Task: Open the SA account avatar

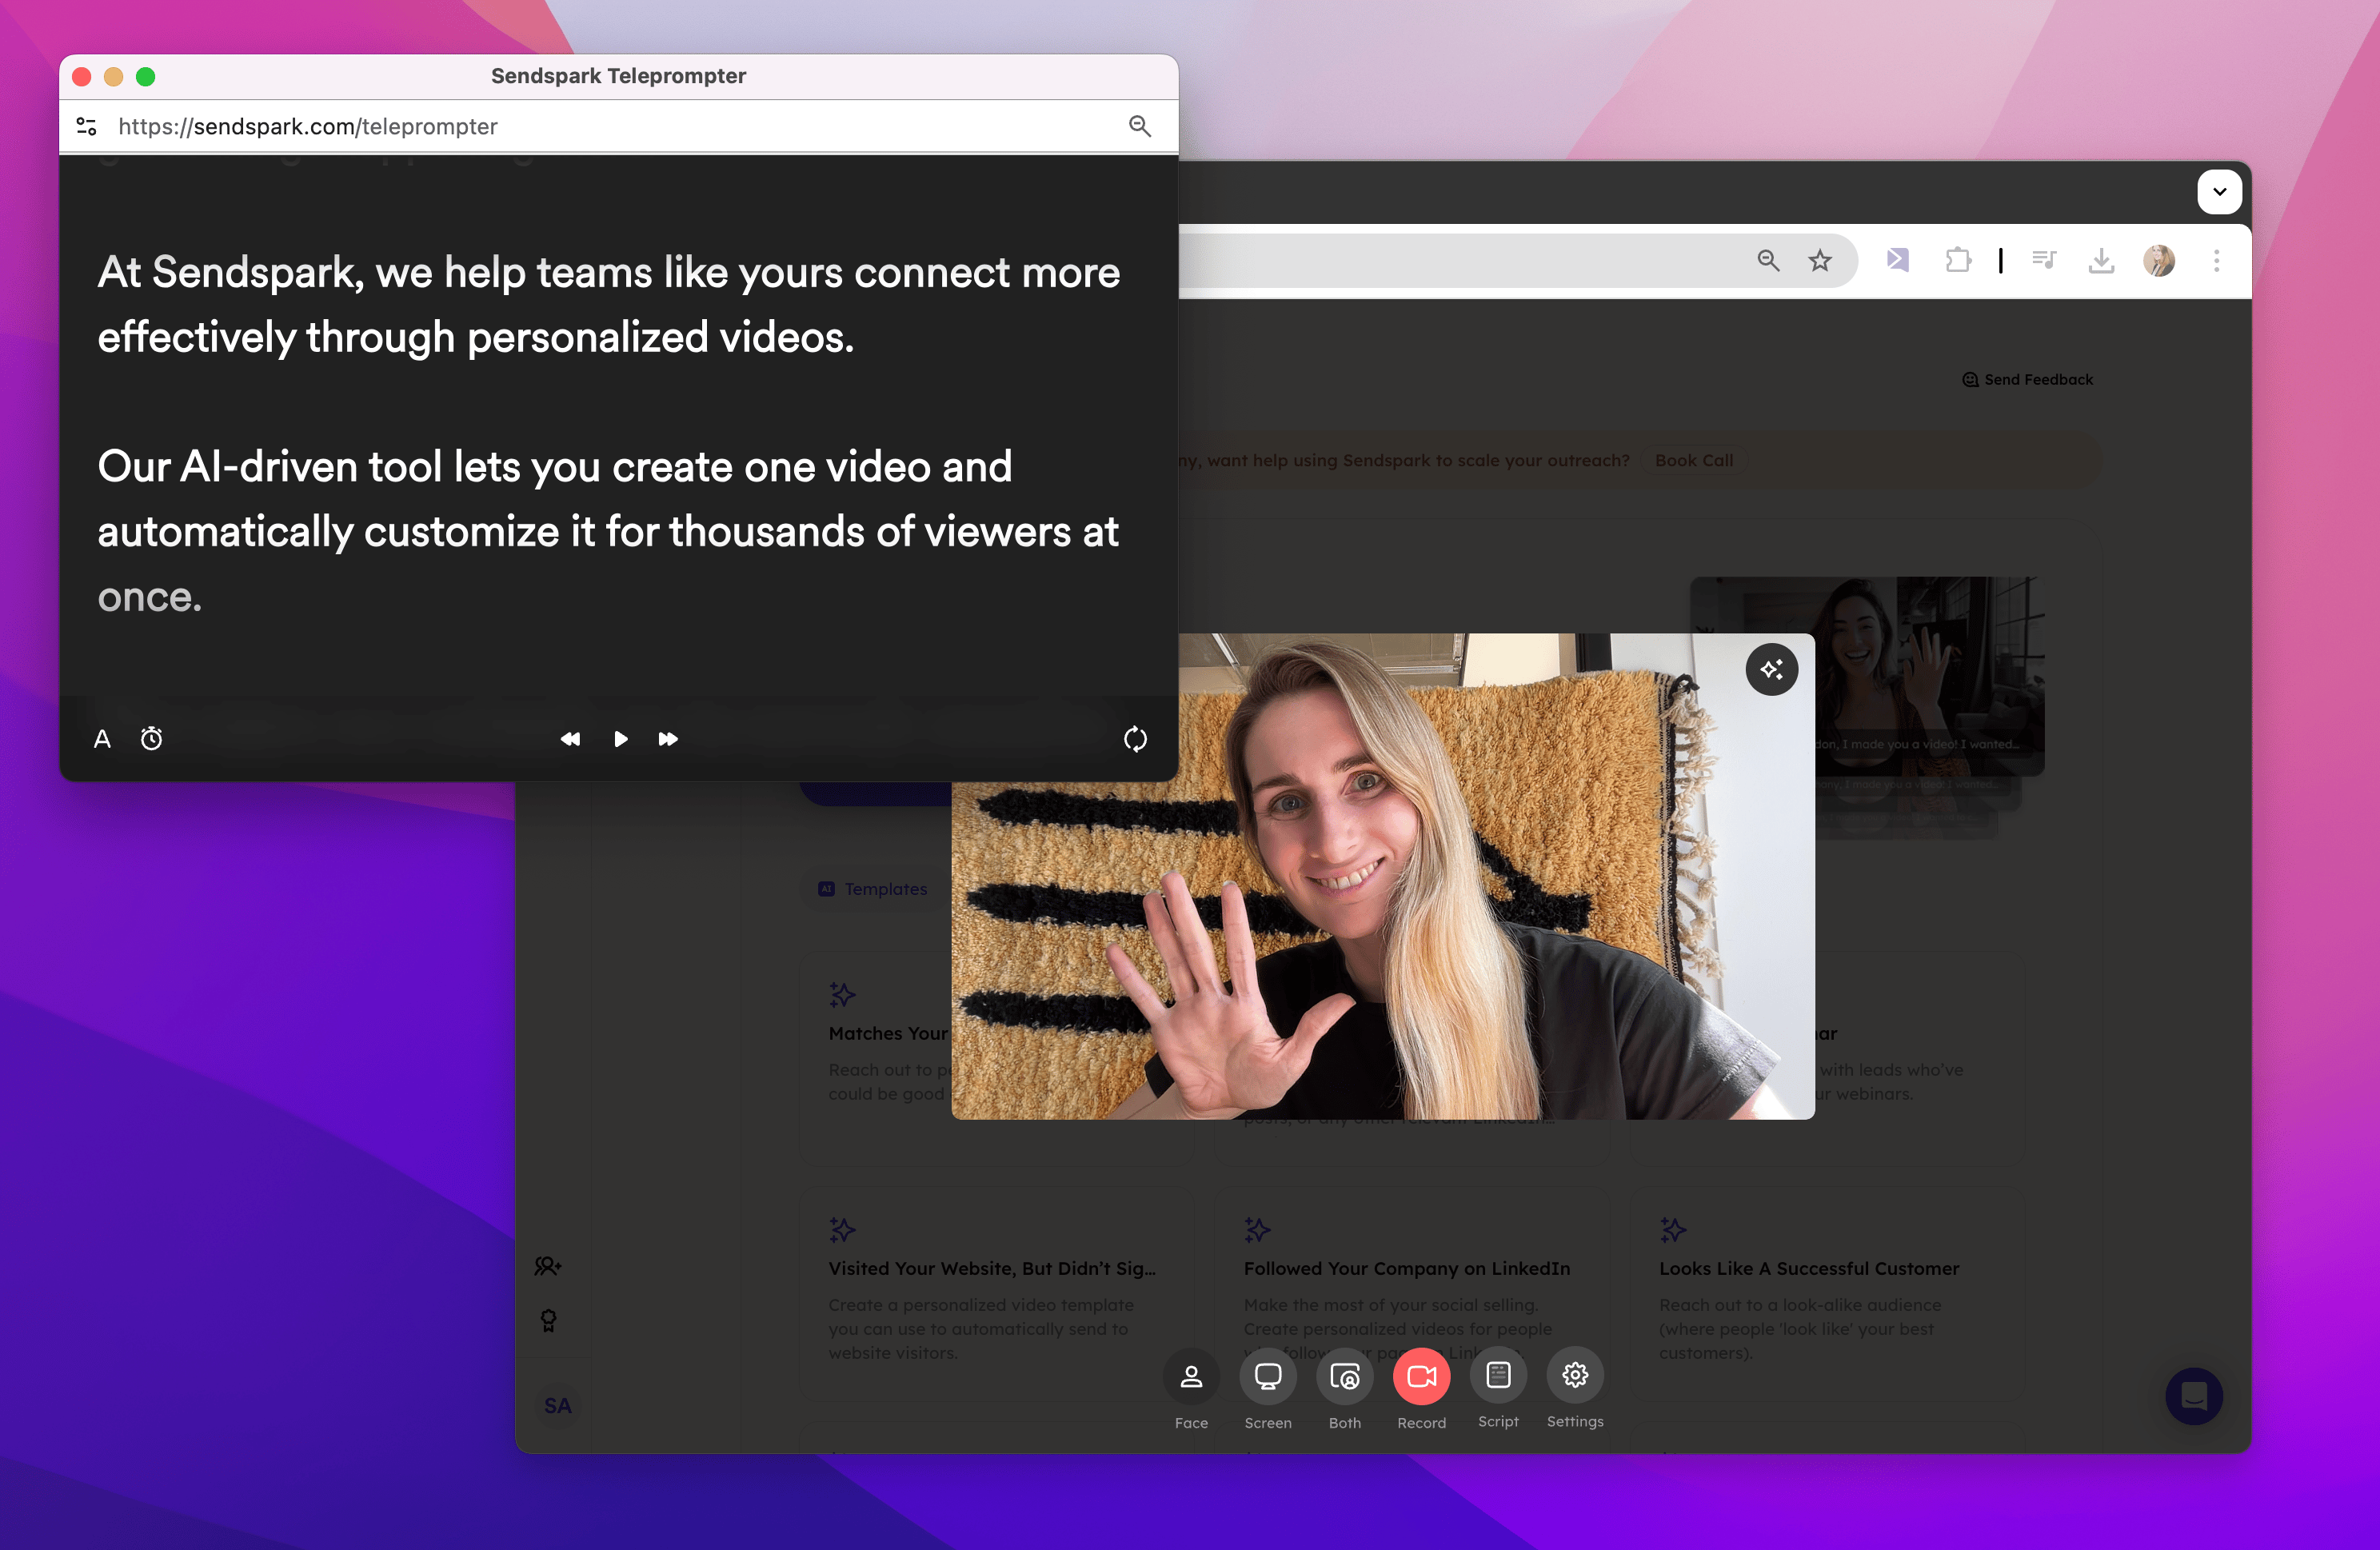Action: click(x=558, y=1405)
